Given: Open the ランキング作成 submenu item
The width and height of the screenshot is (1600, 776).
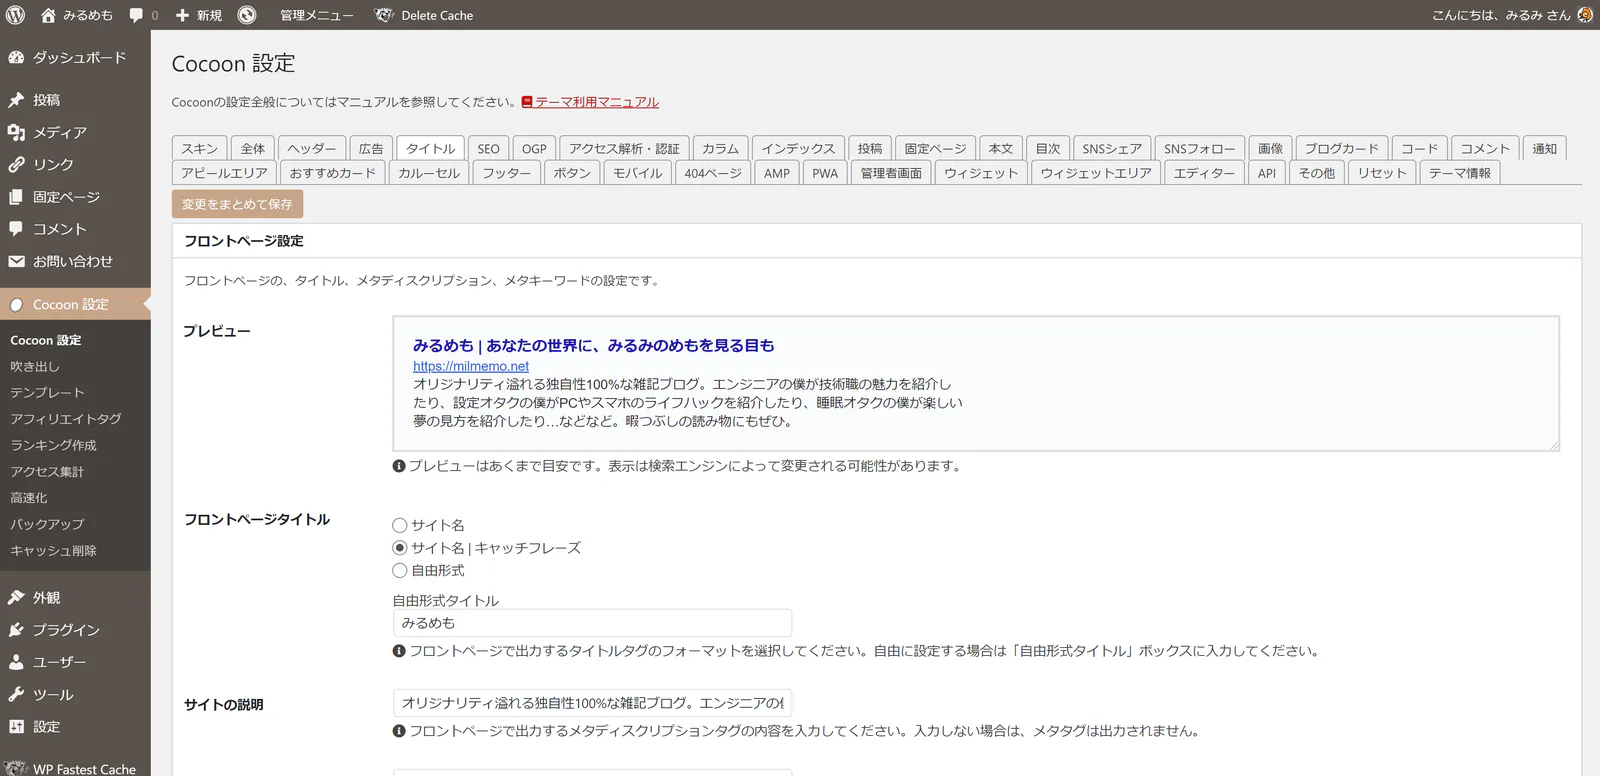Looking at the screenshot, I should pyautogui.click(x=53, y=446).
